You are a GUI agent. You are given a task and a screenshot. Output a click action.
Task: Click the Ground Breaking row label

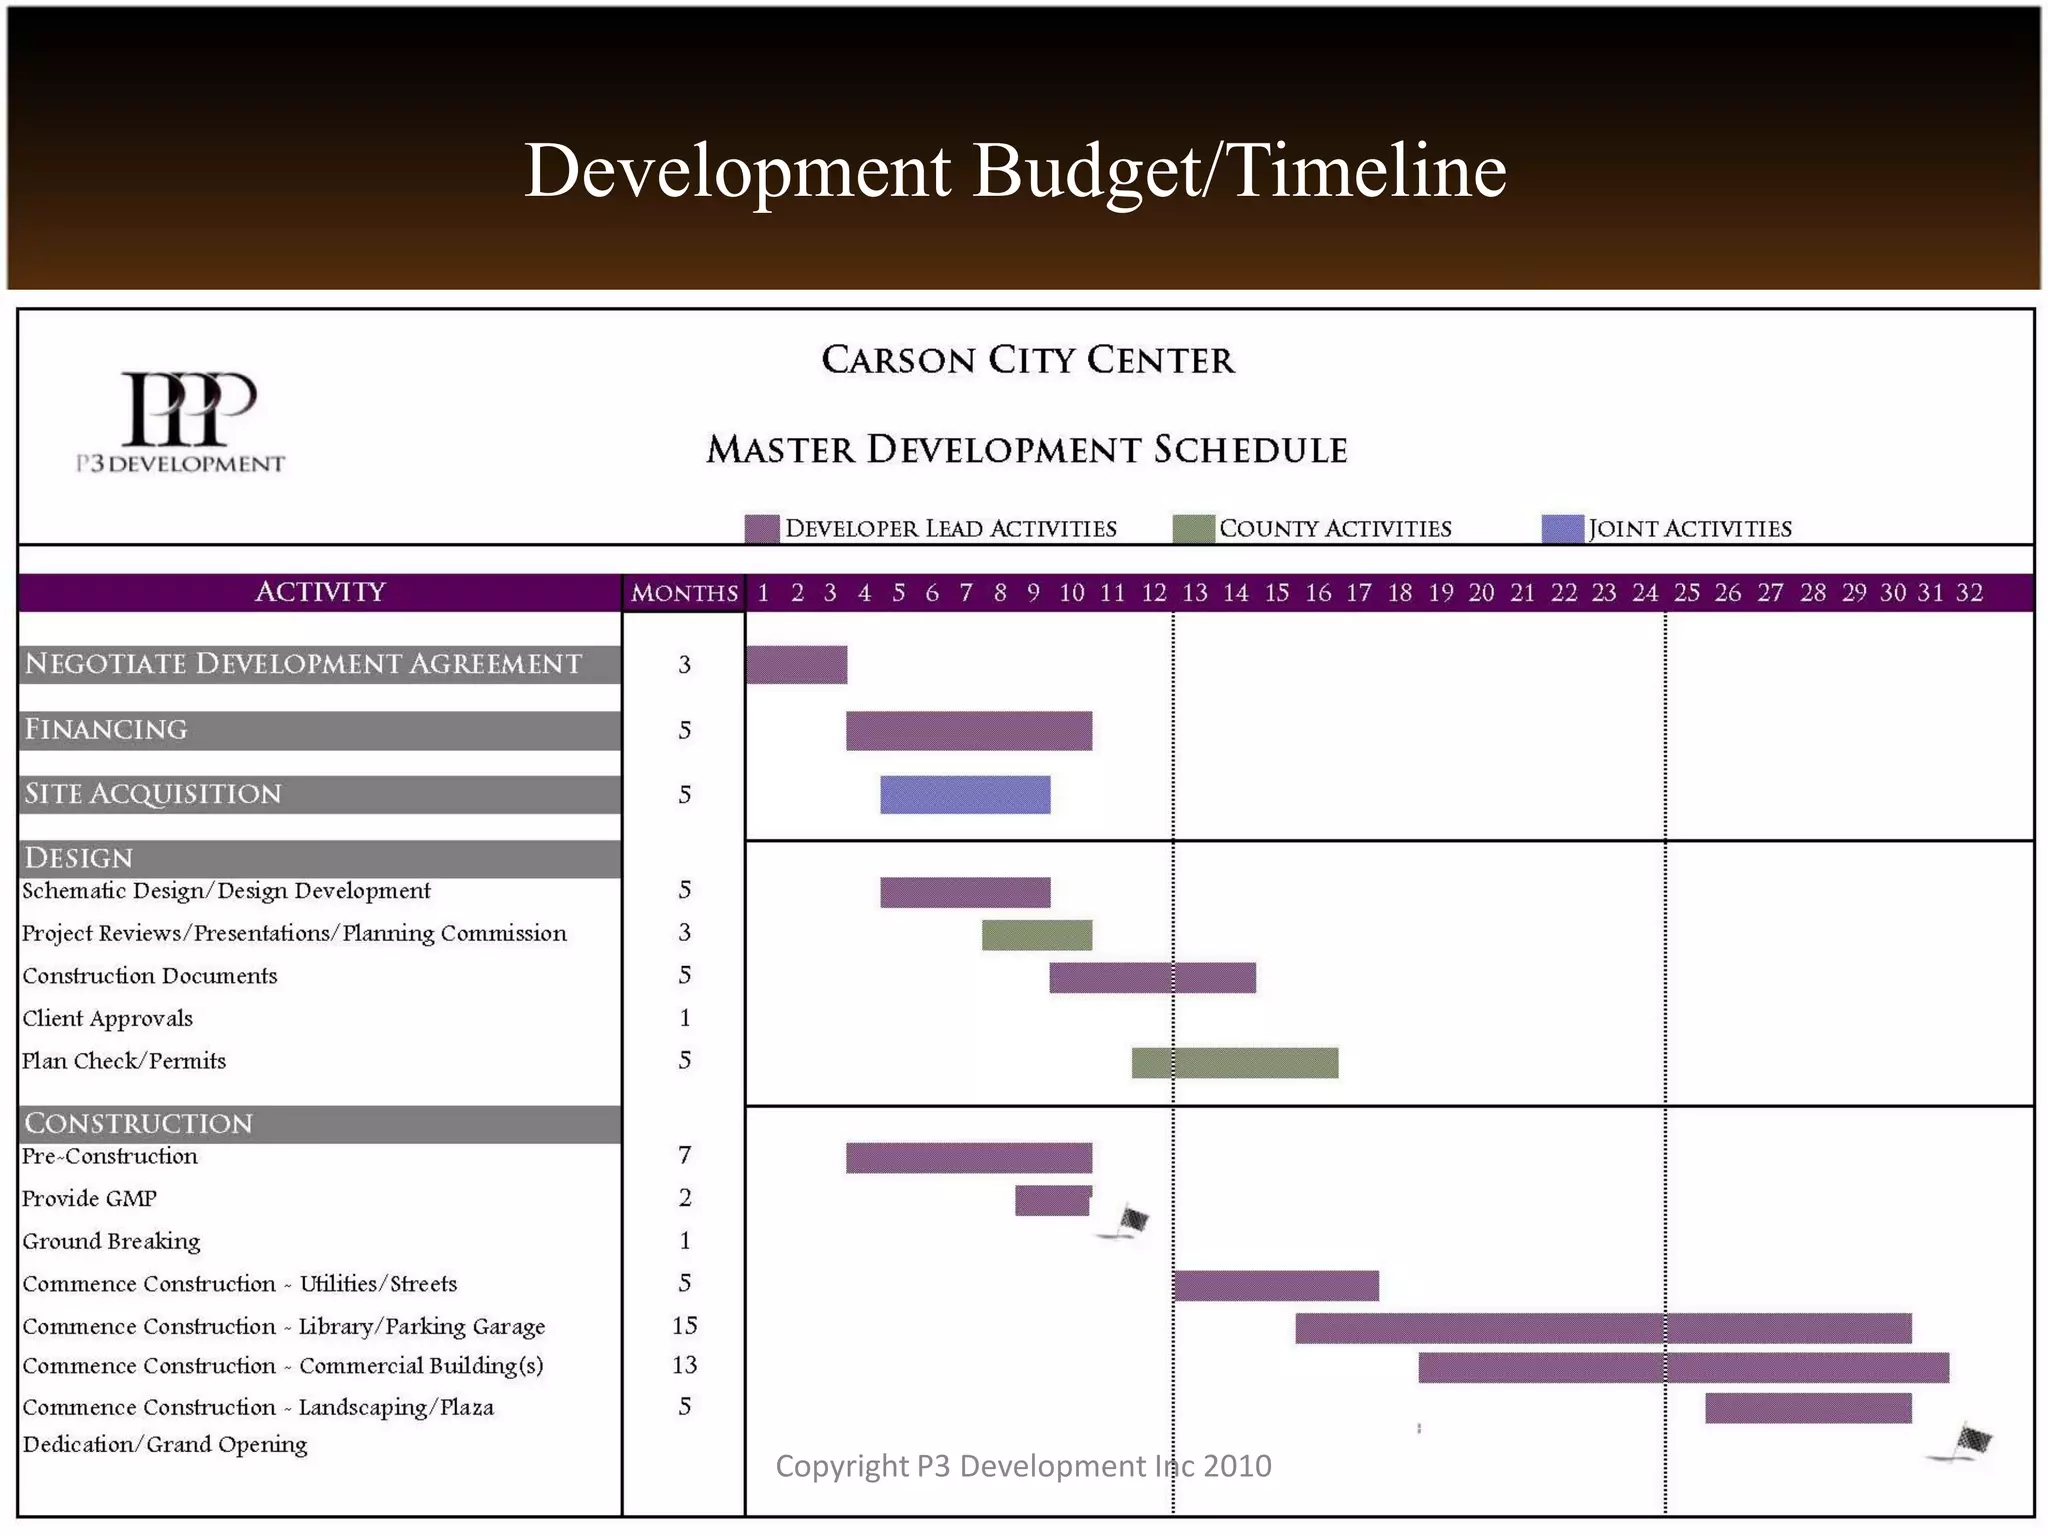[x=111, y=1242]
